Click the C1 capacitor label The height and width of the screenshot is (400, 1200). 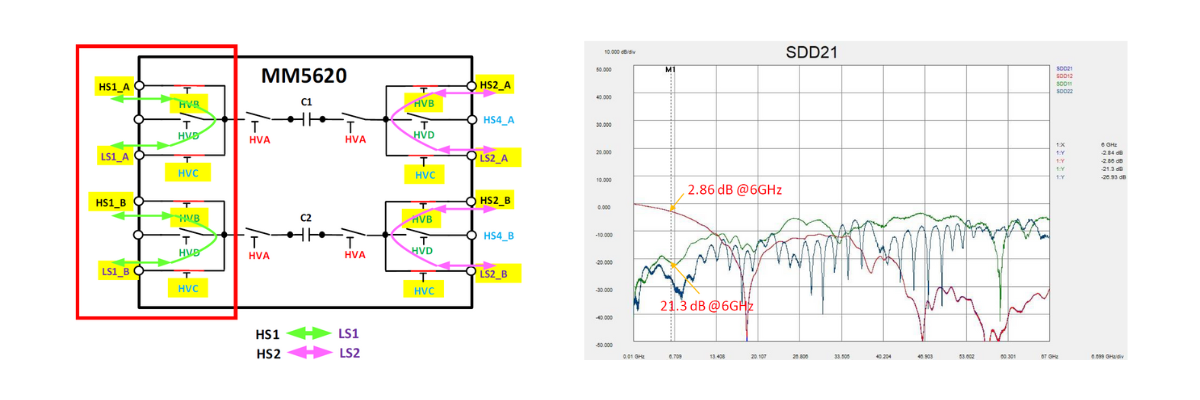pos(306,103)
